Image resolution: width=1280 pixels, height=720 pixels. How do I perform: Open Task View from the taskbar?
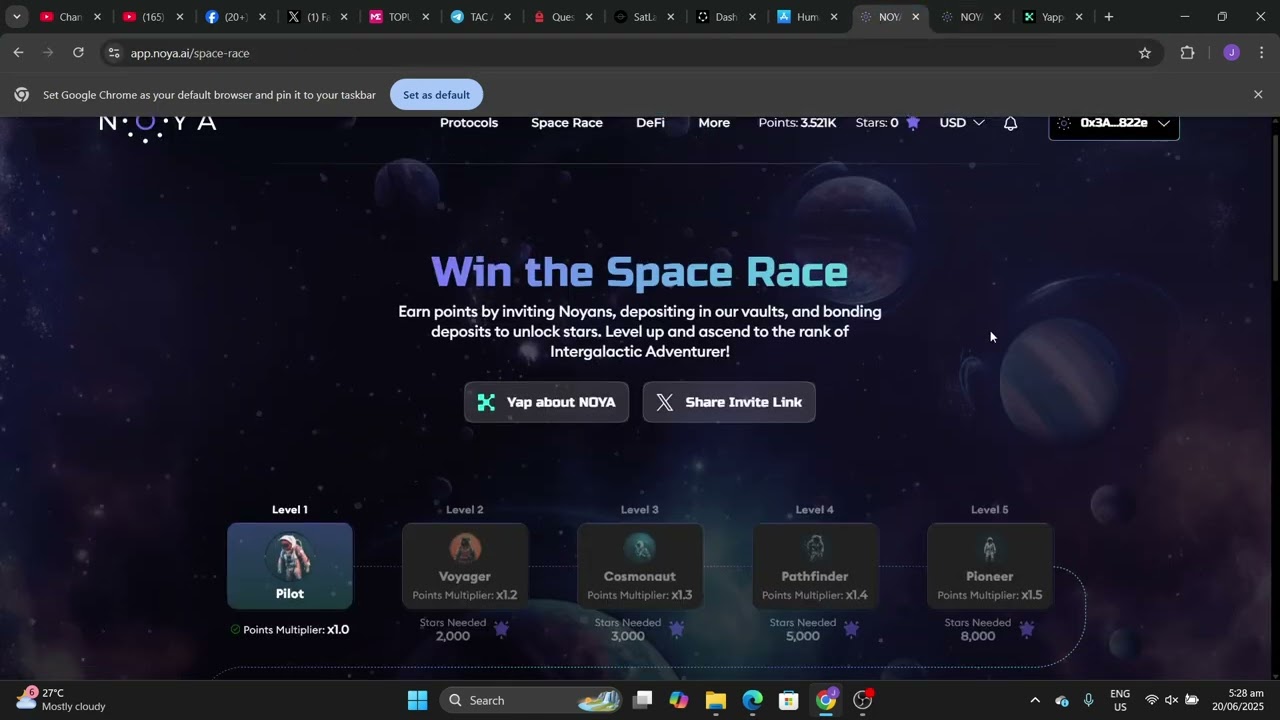click(643, 700)
